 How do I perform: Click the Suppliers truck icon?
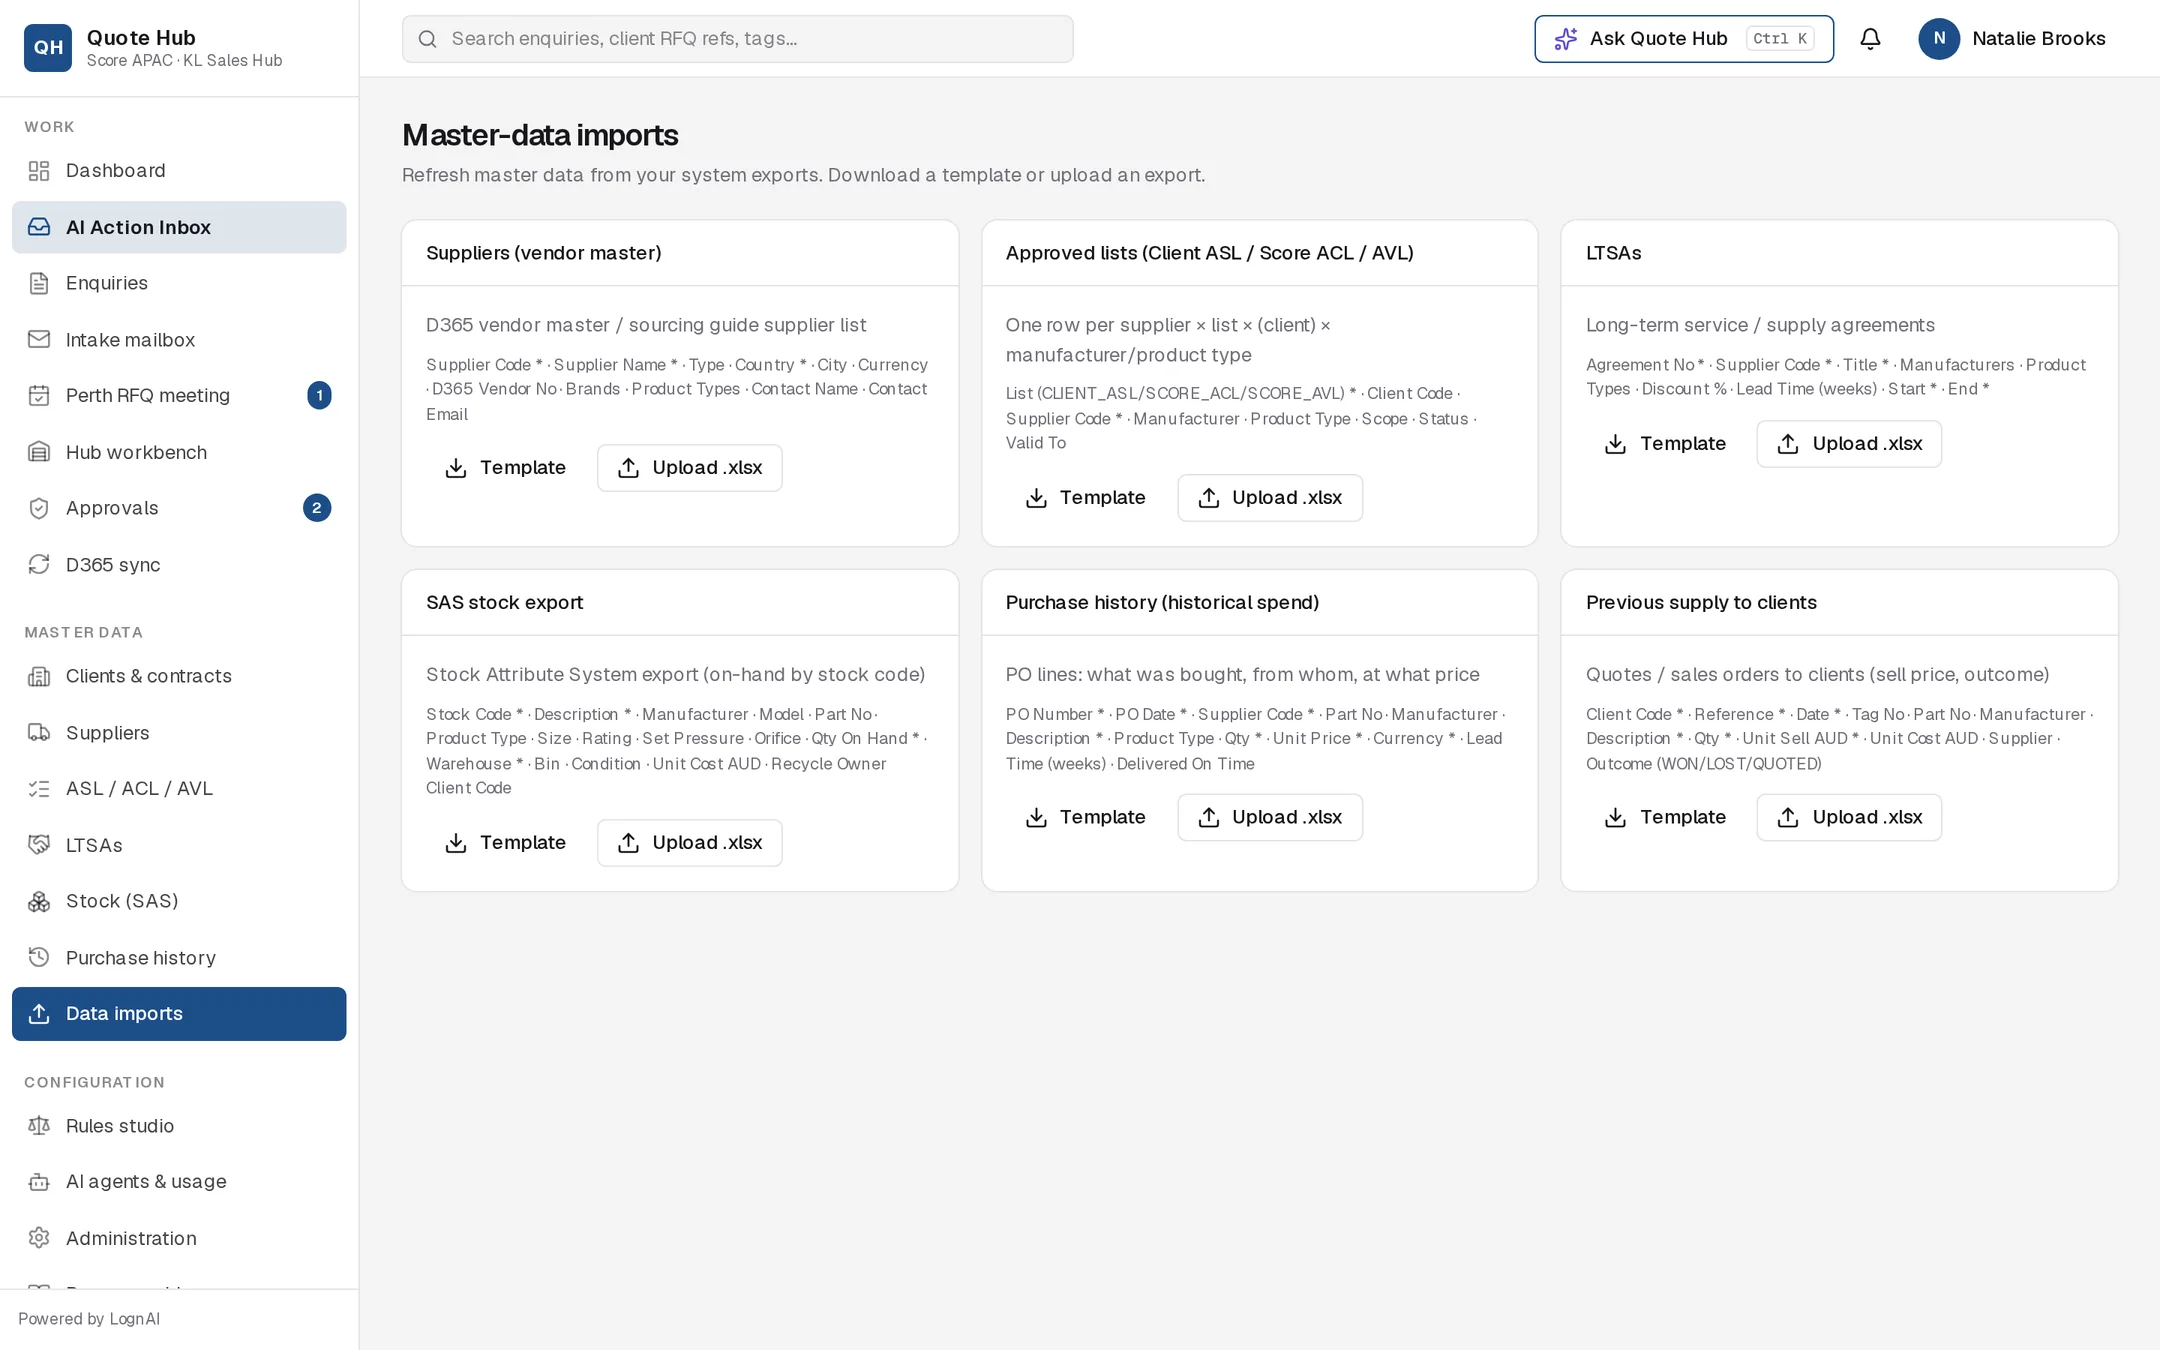click(x=39, y=732)
